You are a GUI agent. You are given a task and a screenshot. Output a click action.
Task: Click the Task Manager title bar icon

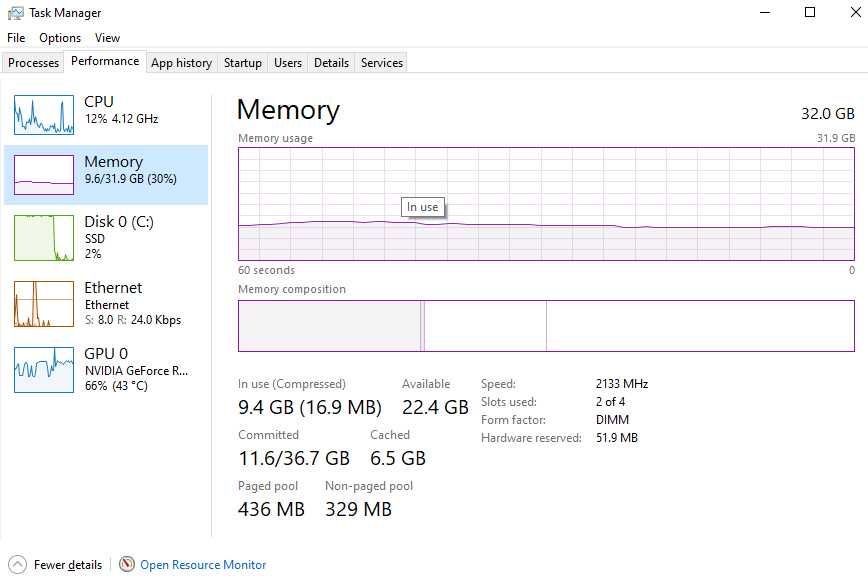[16, 13]
